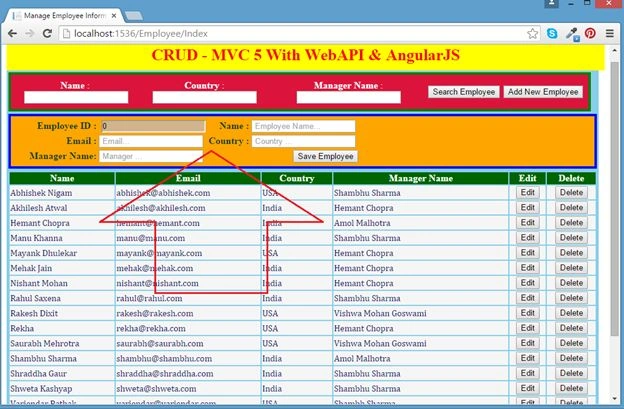Click the rakesh@rakesh.com email cell
The height and width of the screenshot is (409, 624).
tap(188, 314)
